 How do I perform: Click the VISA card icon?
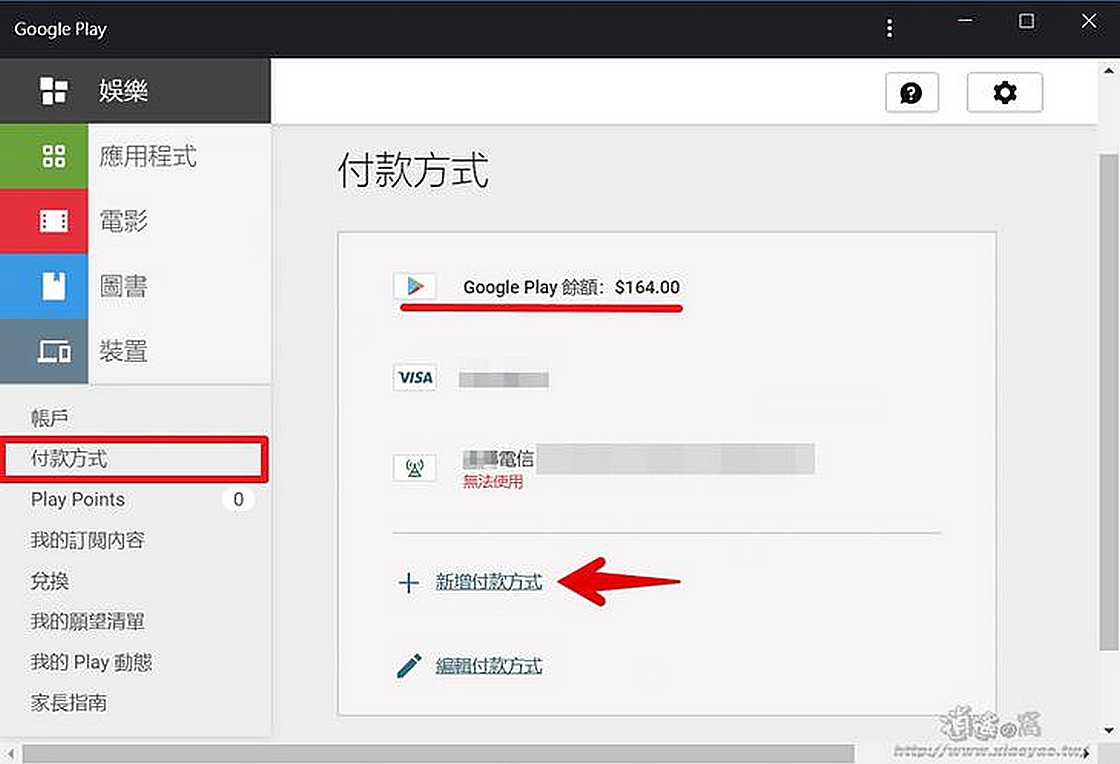[415, 378]
